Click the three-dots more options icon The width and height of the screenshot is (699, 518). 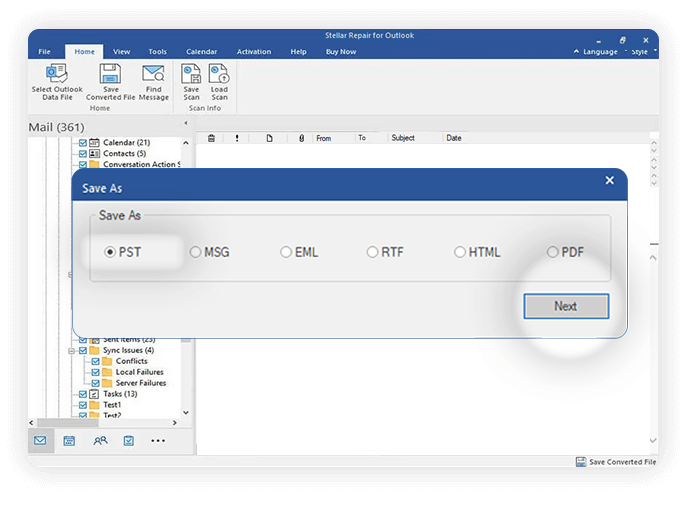point(158,441)
